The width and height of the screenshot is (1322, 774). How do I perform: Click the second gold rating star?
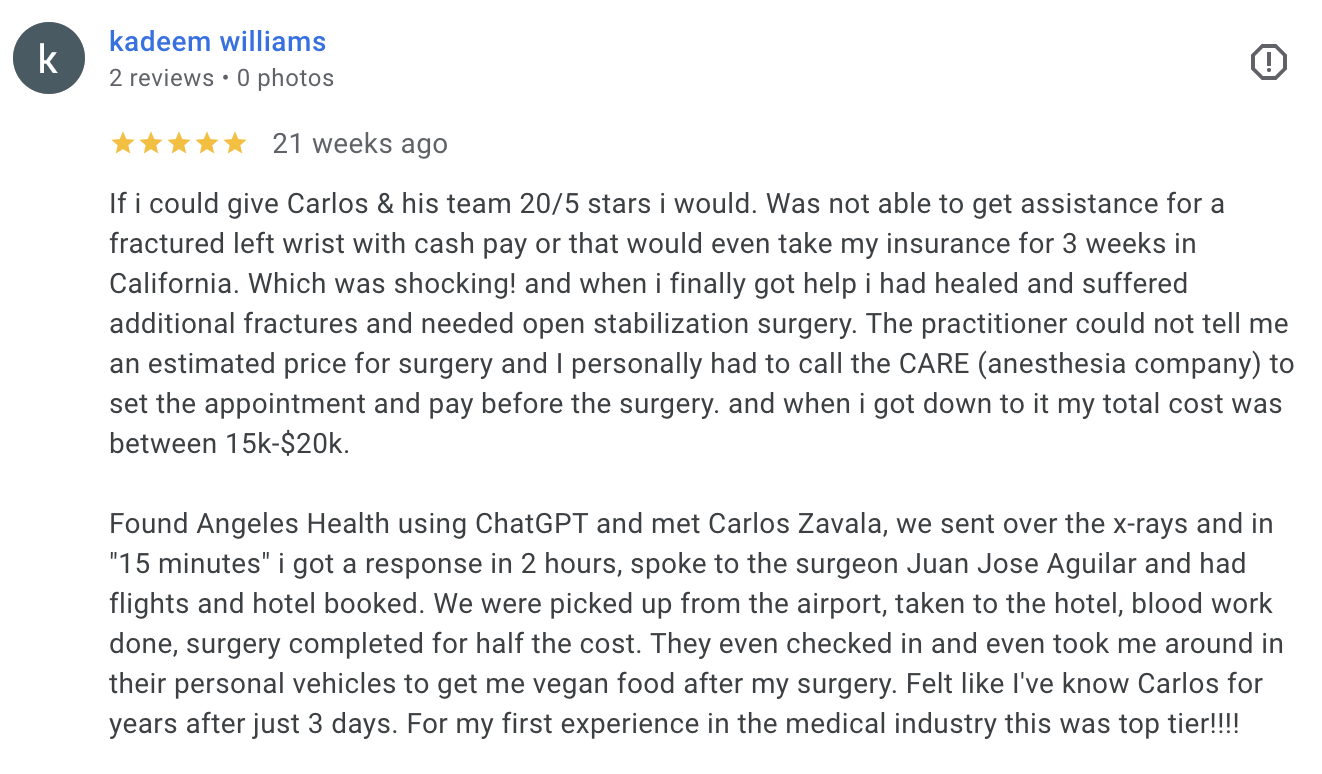151,144
